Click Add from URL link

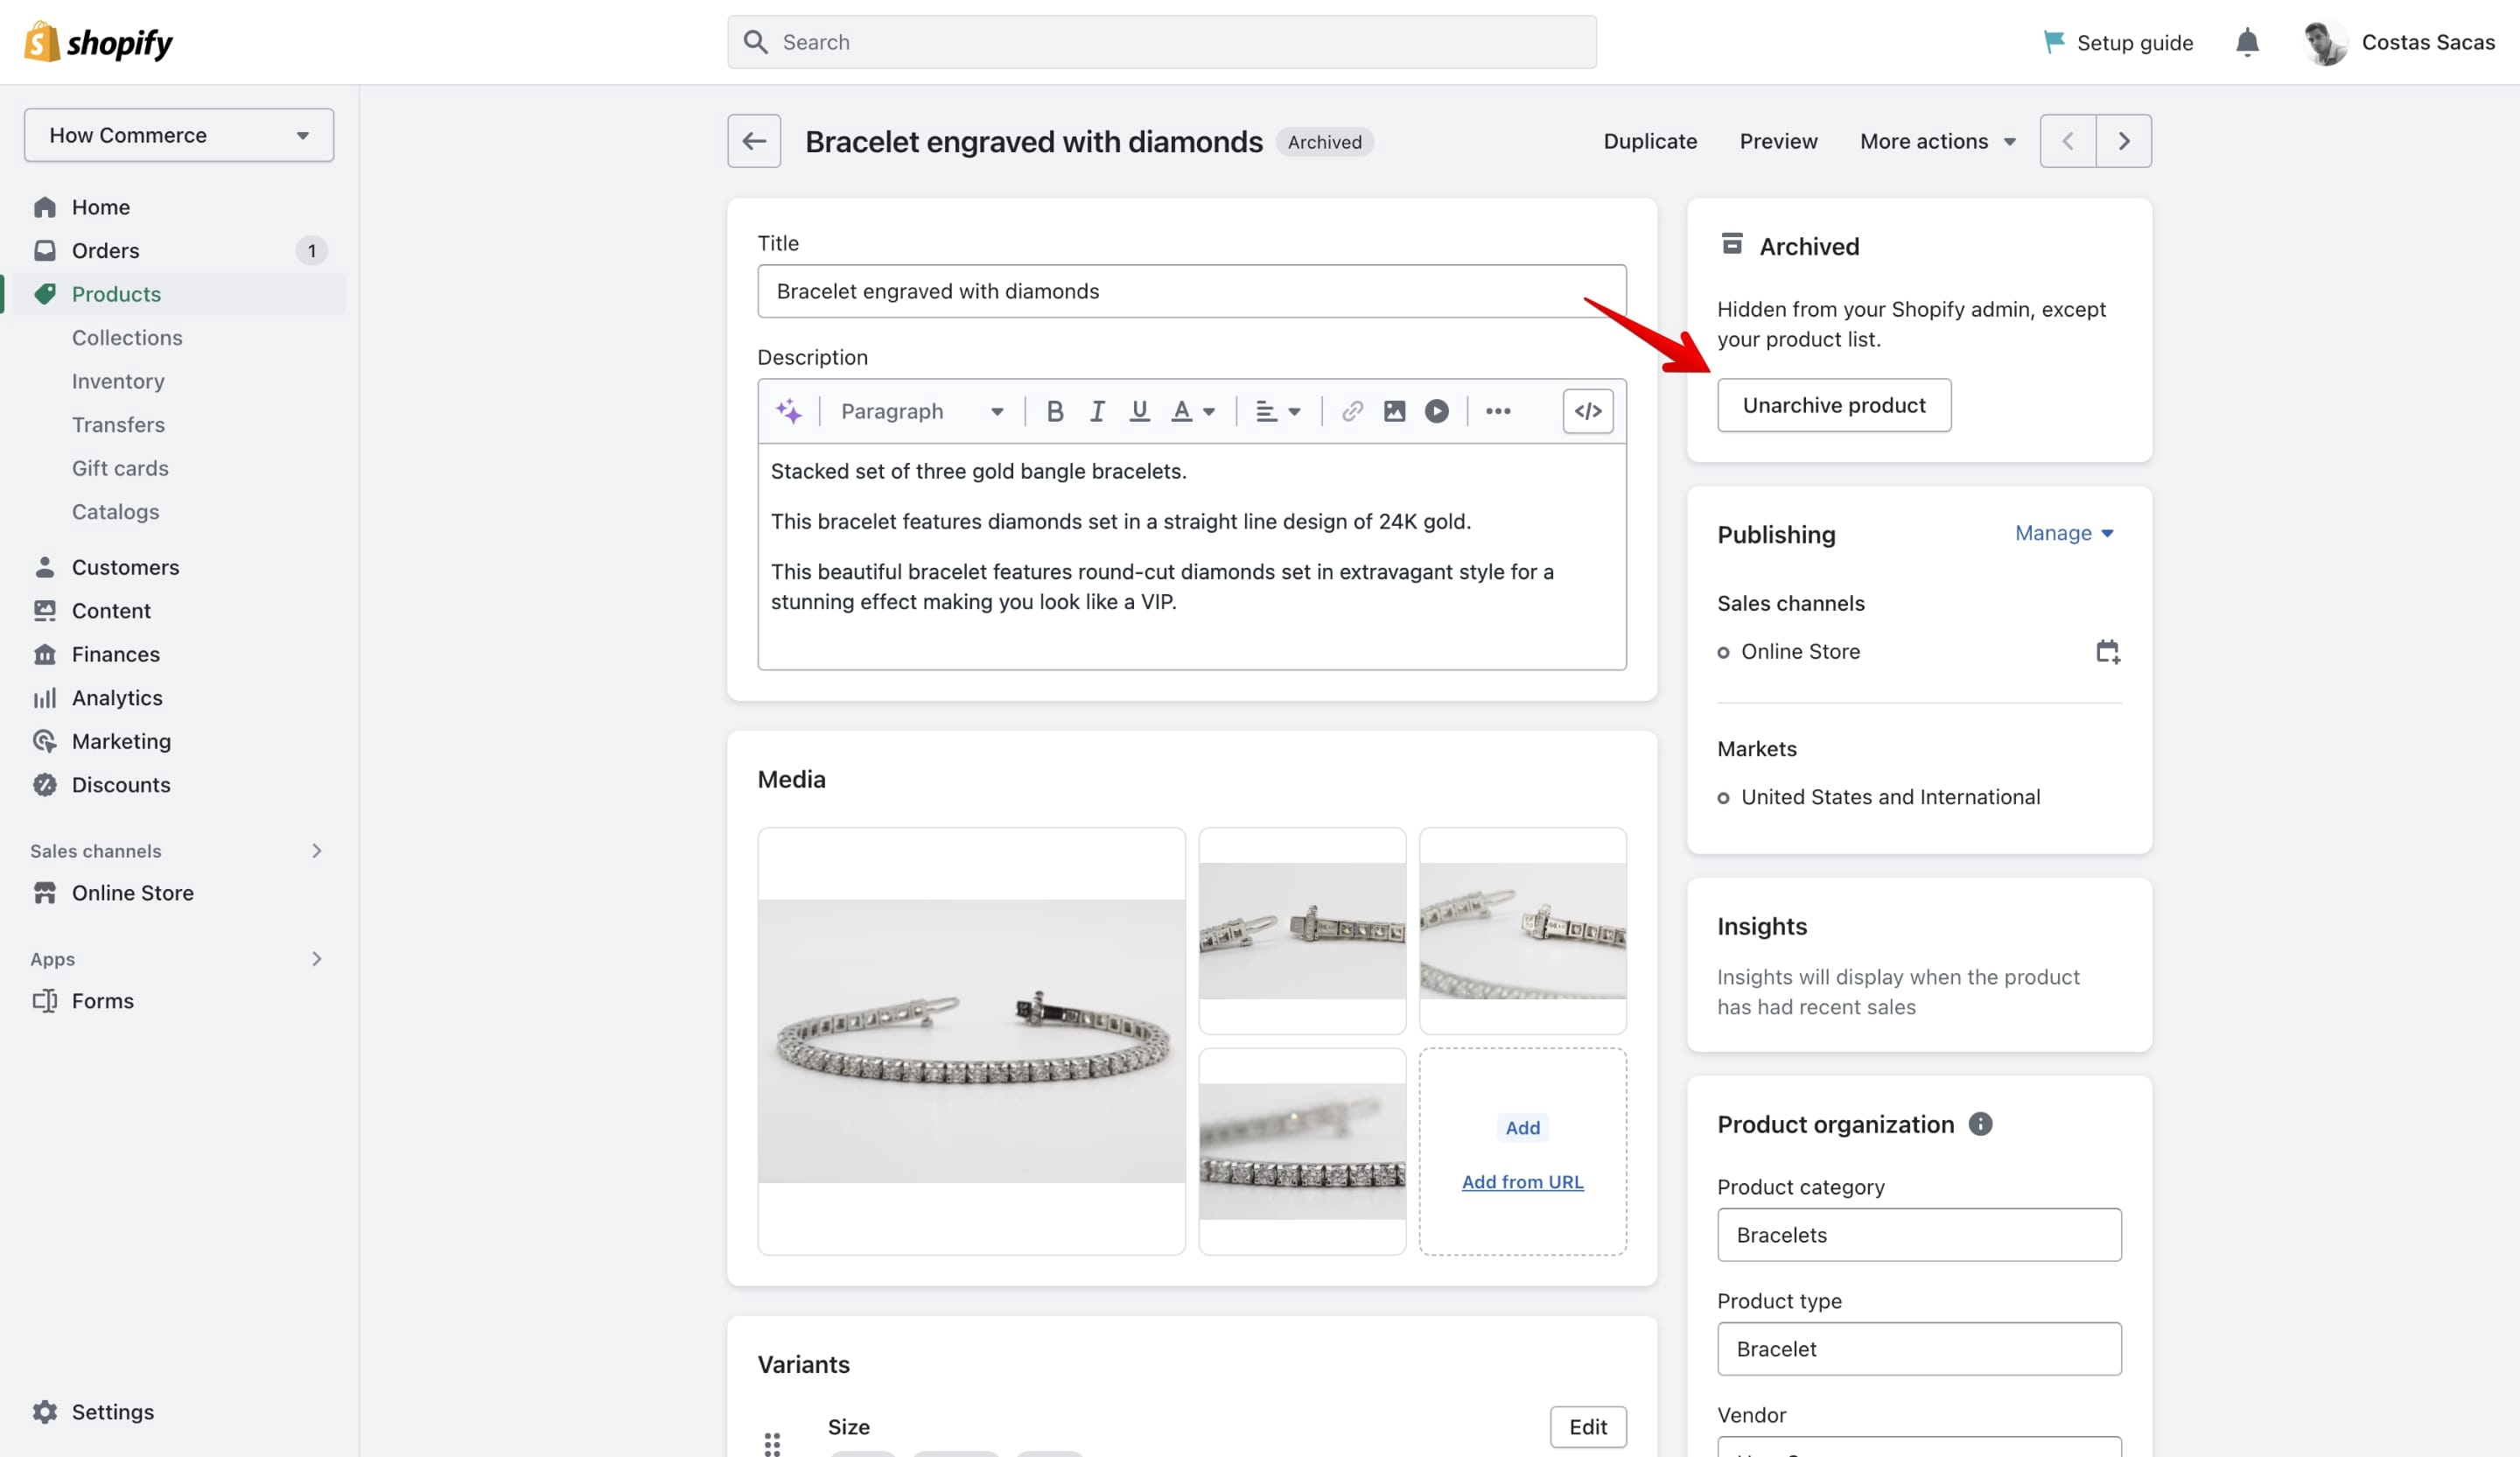coord(1522,1182)
